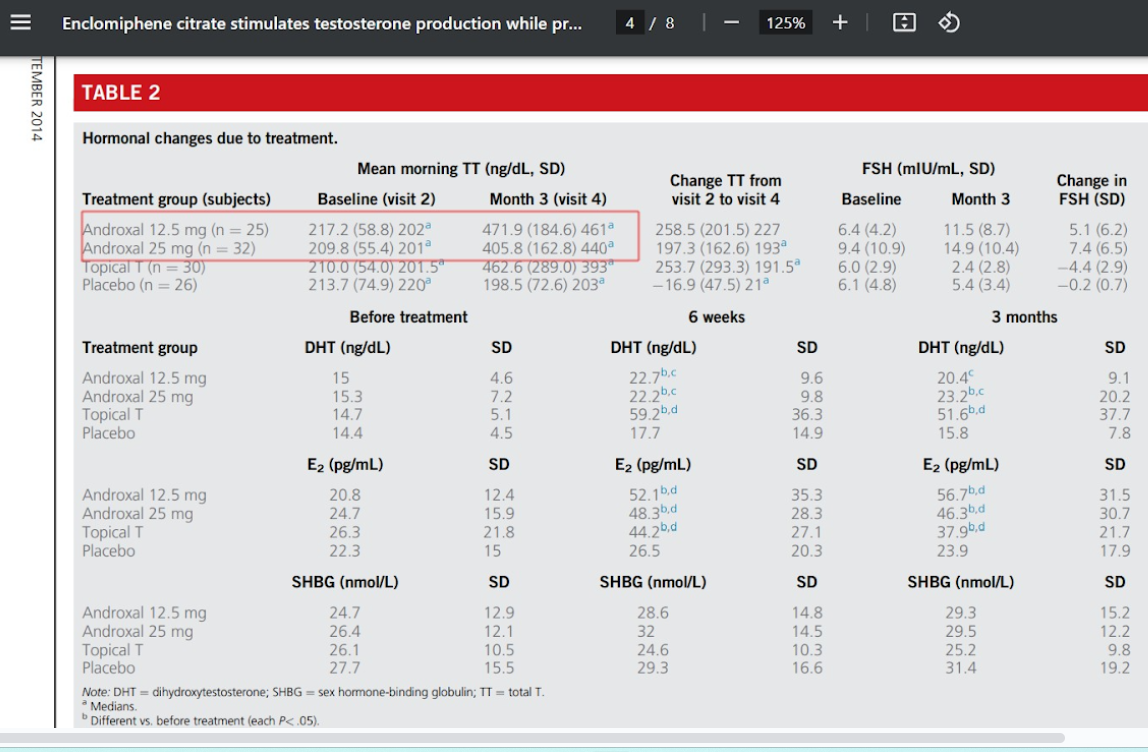Select the row label 'Placebo (n = 26)'
This screenshot has width=1148, height=752.
tap(139, 285)
